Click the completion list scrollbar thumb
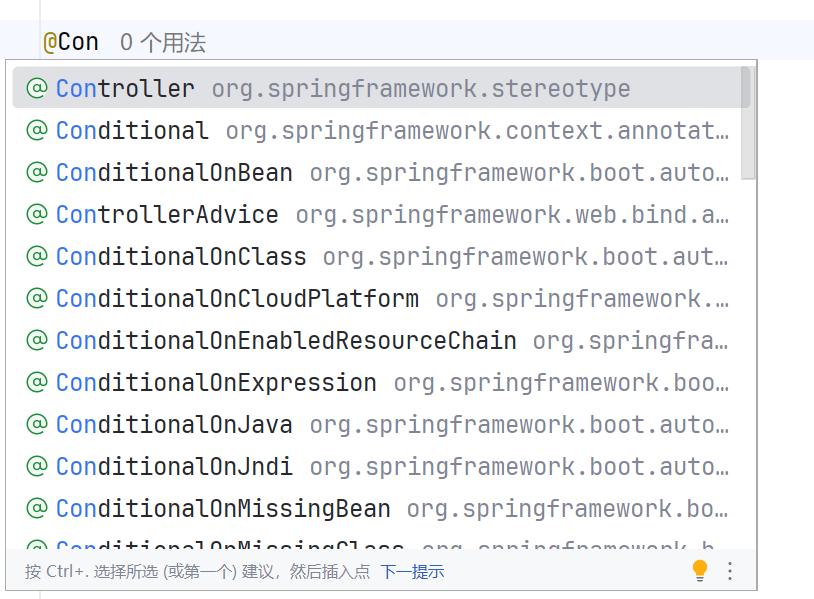 [x=748, y=122]
